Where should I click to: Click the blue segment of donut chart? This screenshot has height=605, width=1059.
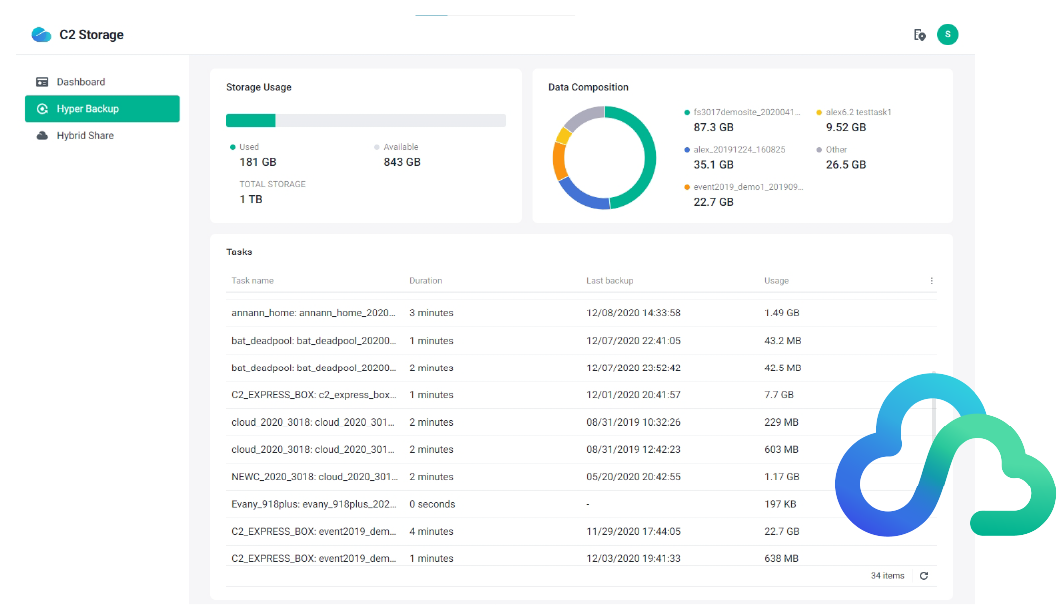pos(582,195)
